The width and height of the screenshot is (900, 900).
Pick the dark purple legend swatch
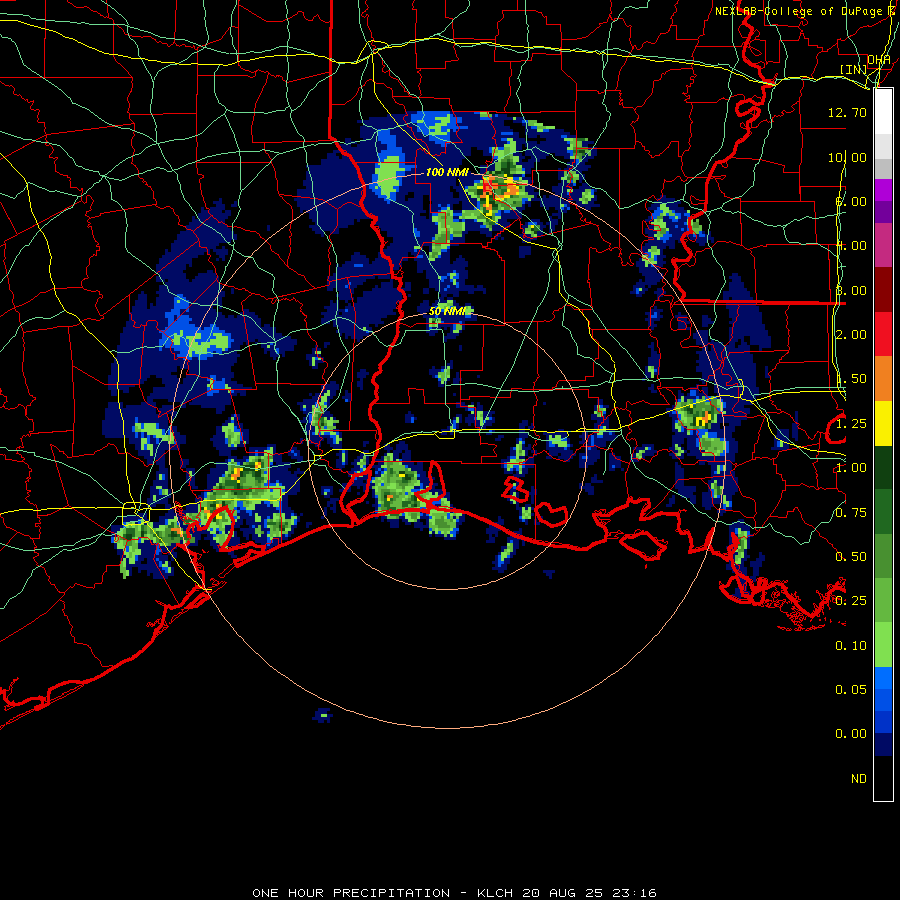[x=883, y=212]
